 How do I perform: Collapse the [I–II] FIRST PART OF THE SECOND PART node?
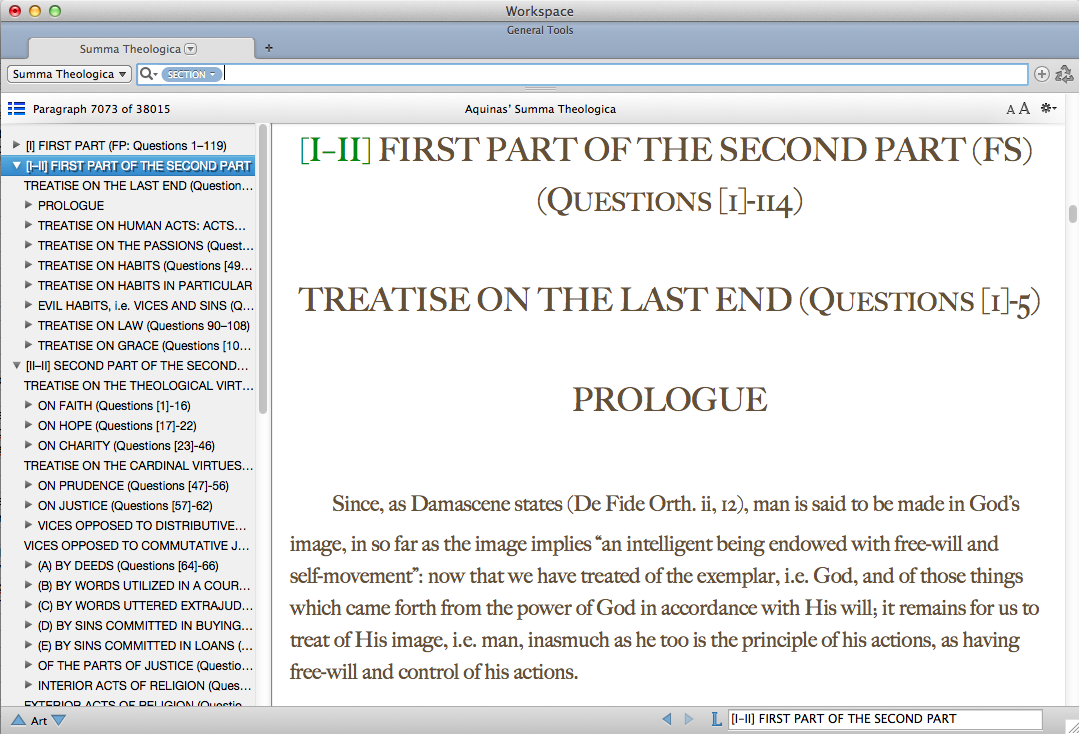point(17,165)
